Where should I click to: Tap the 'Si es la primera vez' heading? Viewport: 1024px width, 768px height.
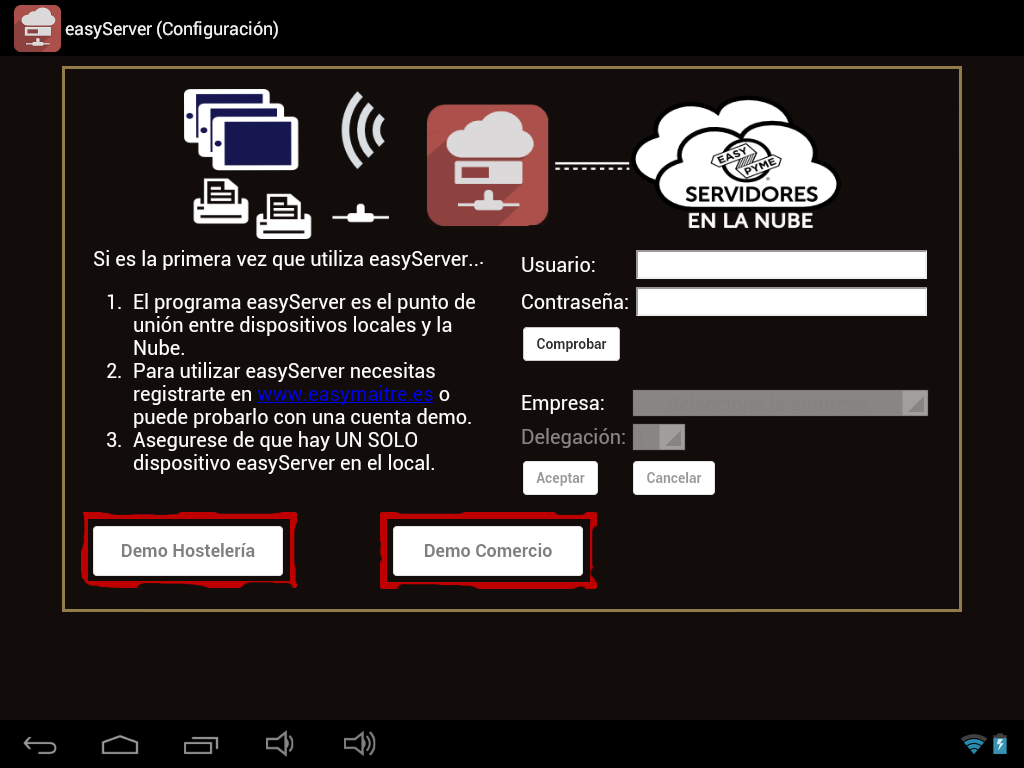coord(288,259)
